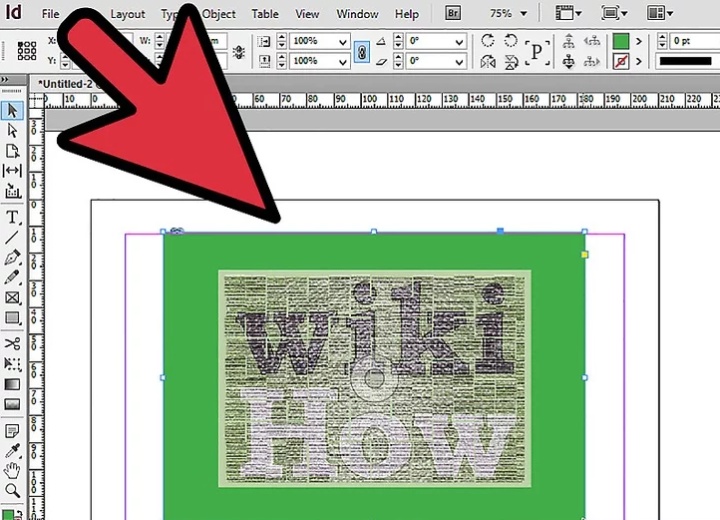The image size is (720, 520).
Task: Open the Screen Mode dropdown
Action: coord(614,13)
